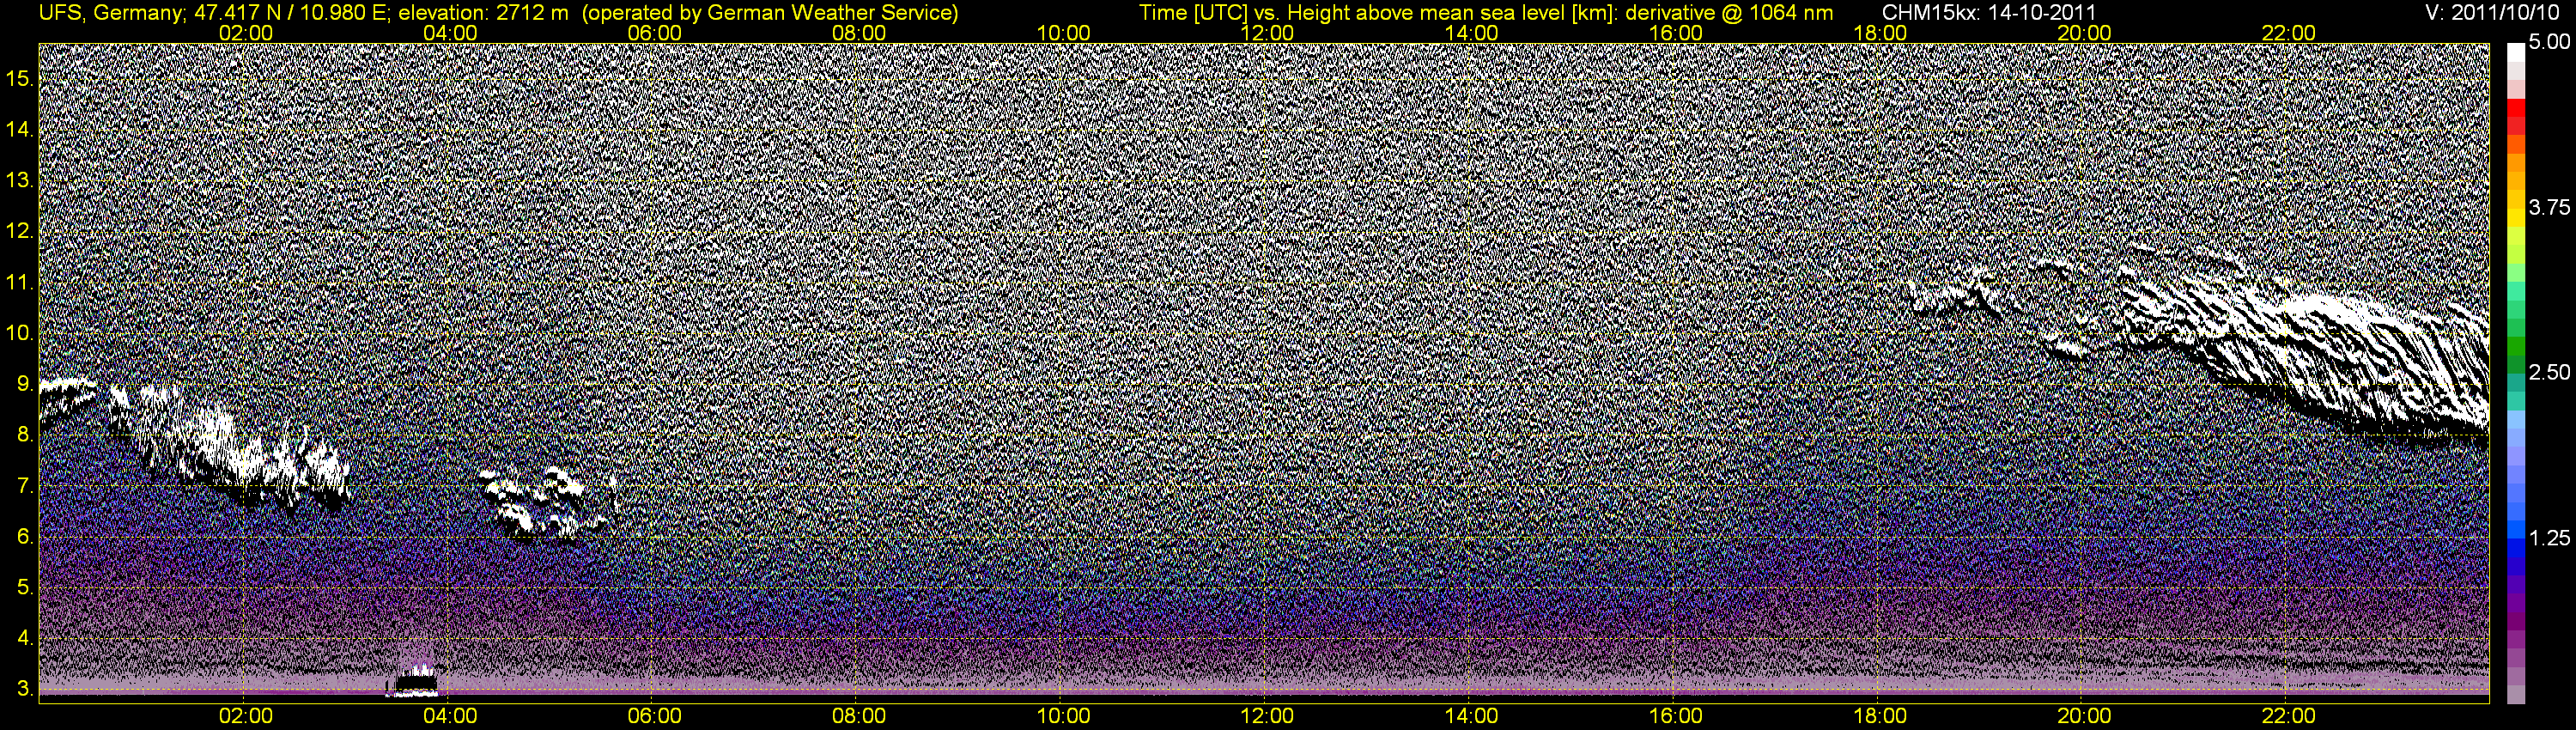Click the '8.' height axis label
Image resolution: width=2576 pixels, height=730 pixels.
click(x=25, y=435)
